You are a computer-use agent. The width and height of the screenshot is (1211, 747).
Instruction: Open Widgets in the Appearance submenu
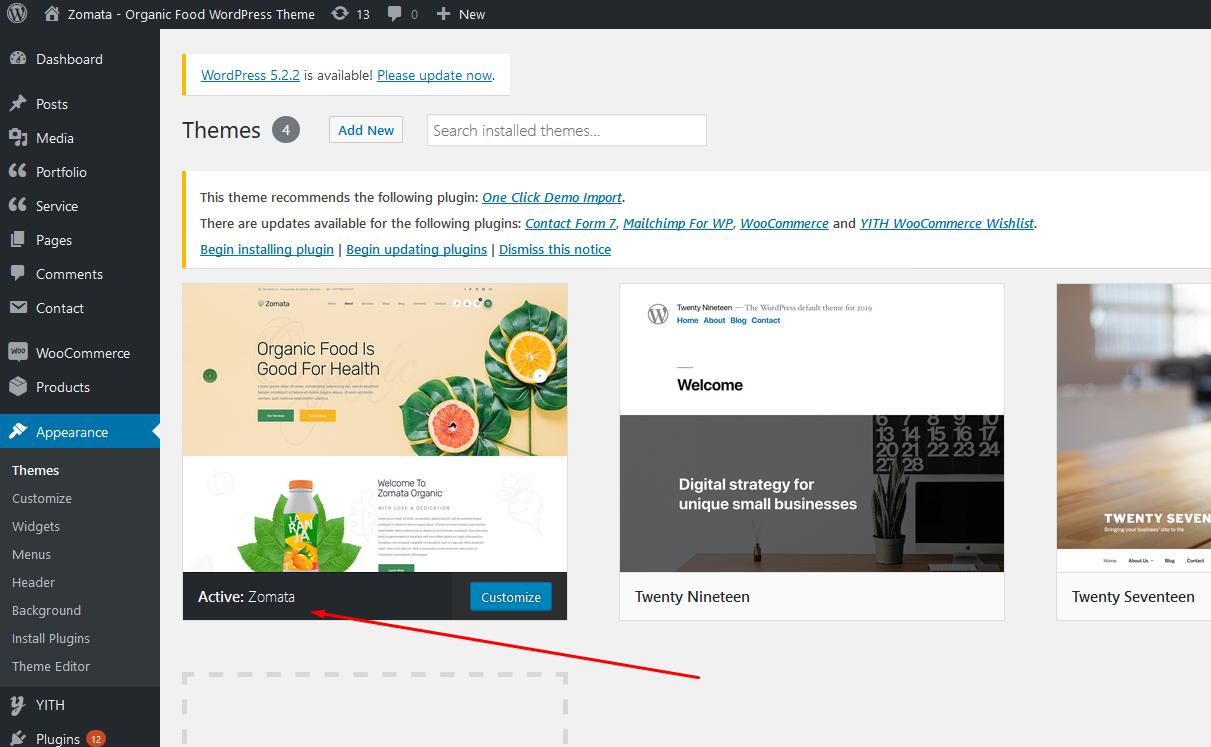pyautogui.click(x=36, y=526)
